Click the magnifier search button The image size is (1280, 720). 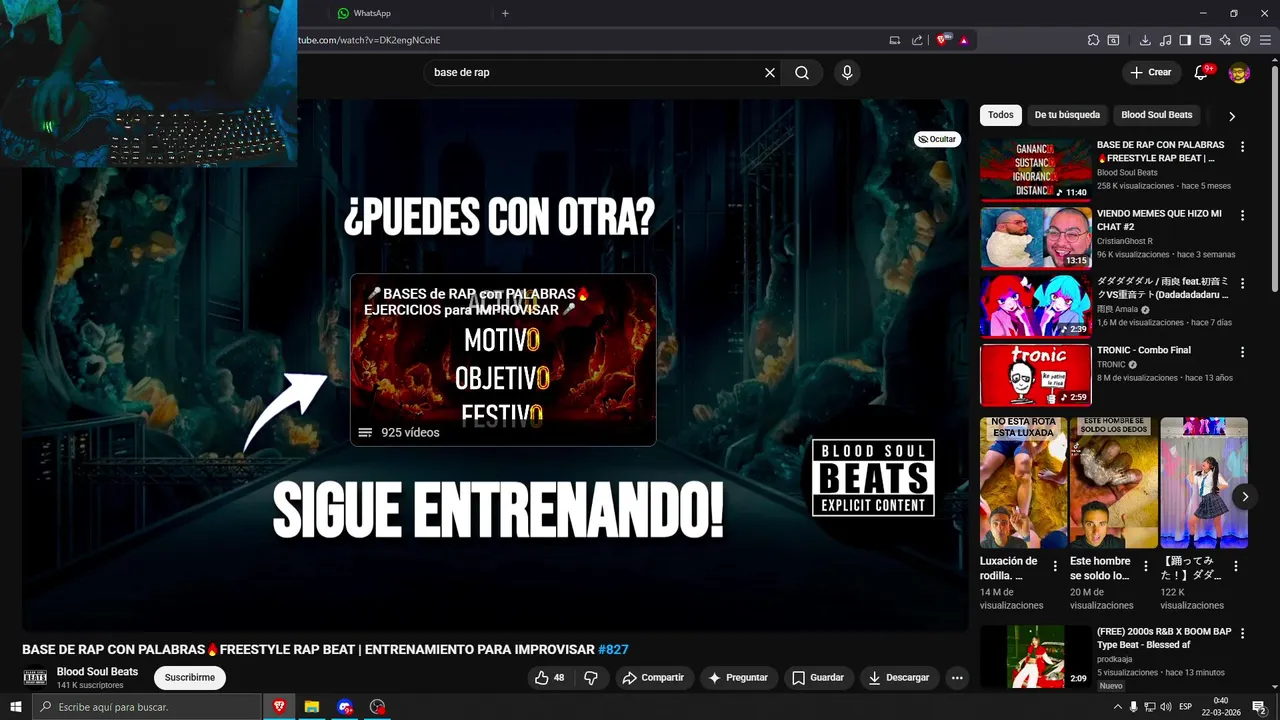802,72
